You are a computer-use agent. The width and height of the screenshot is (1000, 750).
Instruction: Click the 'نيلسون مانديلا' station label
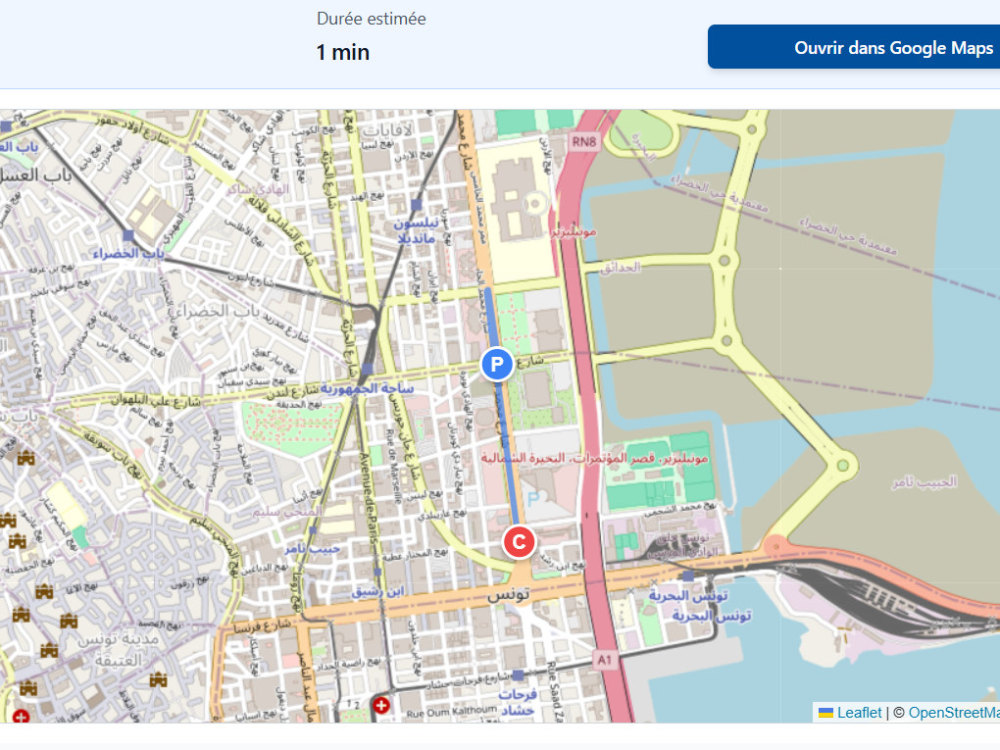click(x=416, y=231)
